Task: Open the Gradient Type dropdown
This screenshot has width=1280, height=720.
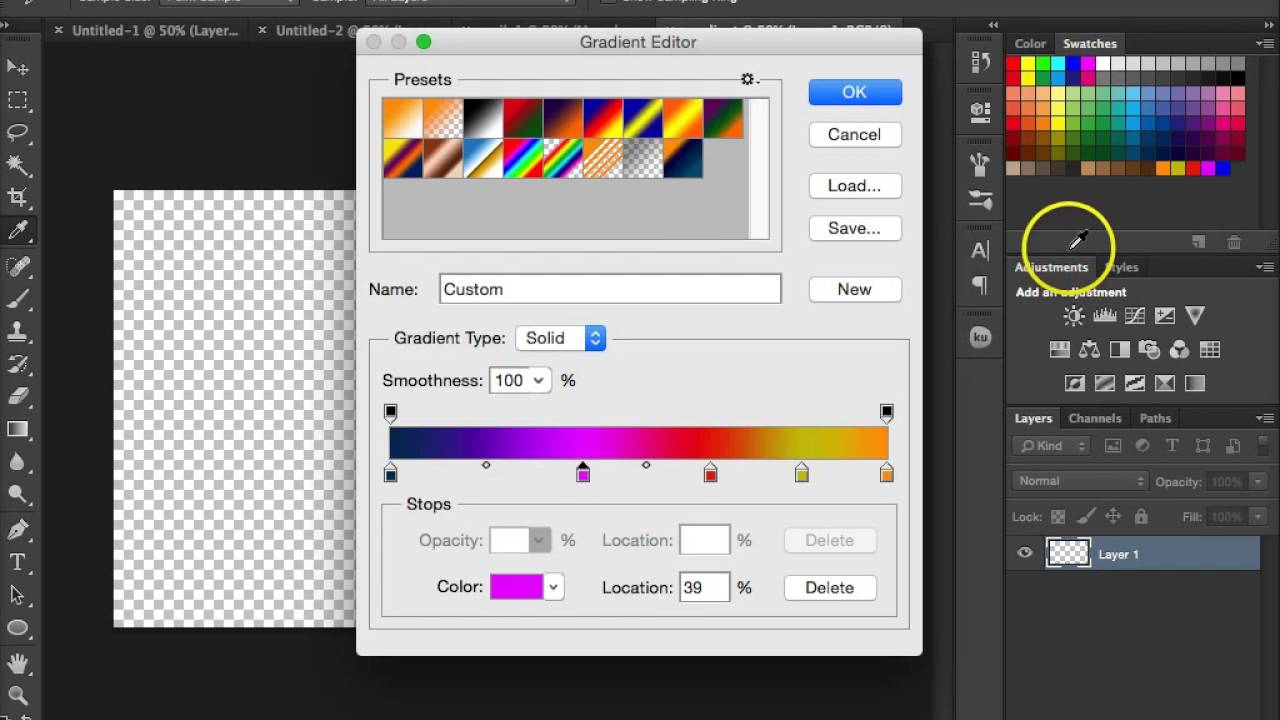Action: click(561, 338)
